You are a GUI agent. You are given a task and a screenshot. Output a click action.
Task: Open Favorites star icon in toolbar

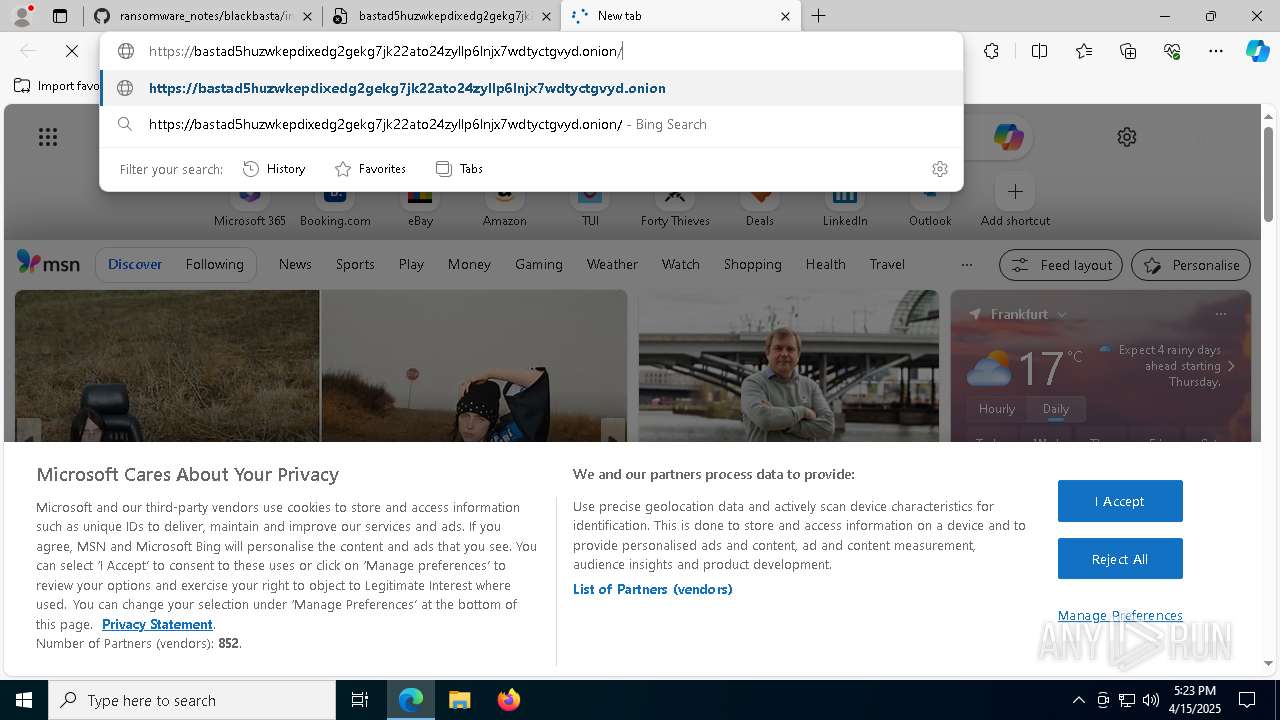pos(1084,51)
